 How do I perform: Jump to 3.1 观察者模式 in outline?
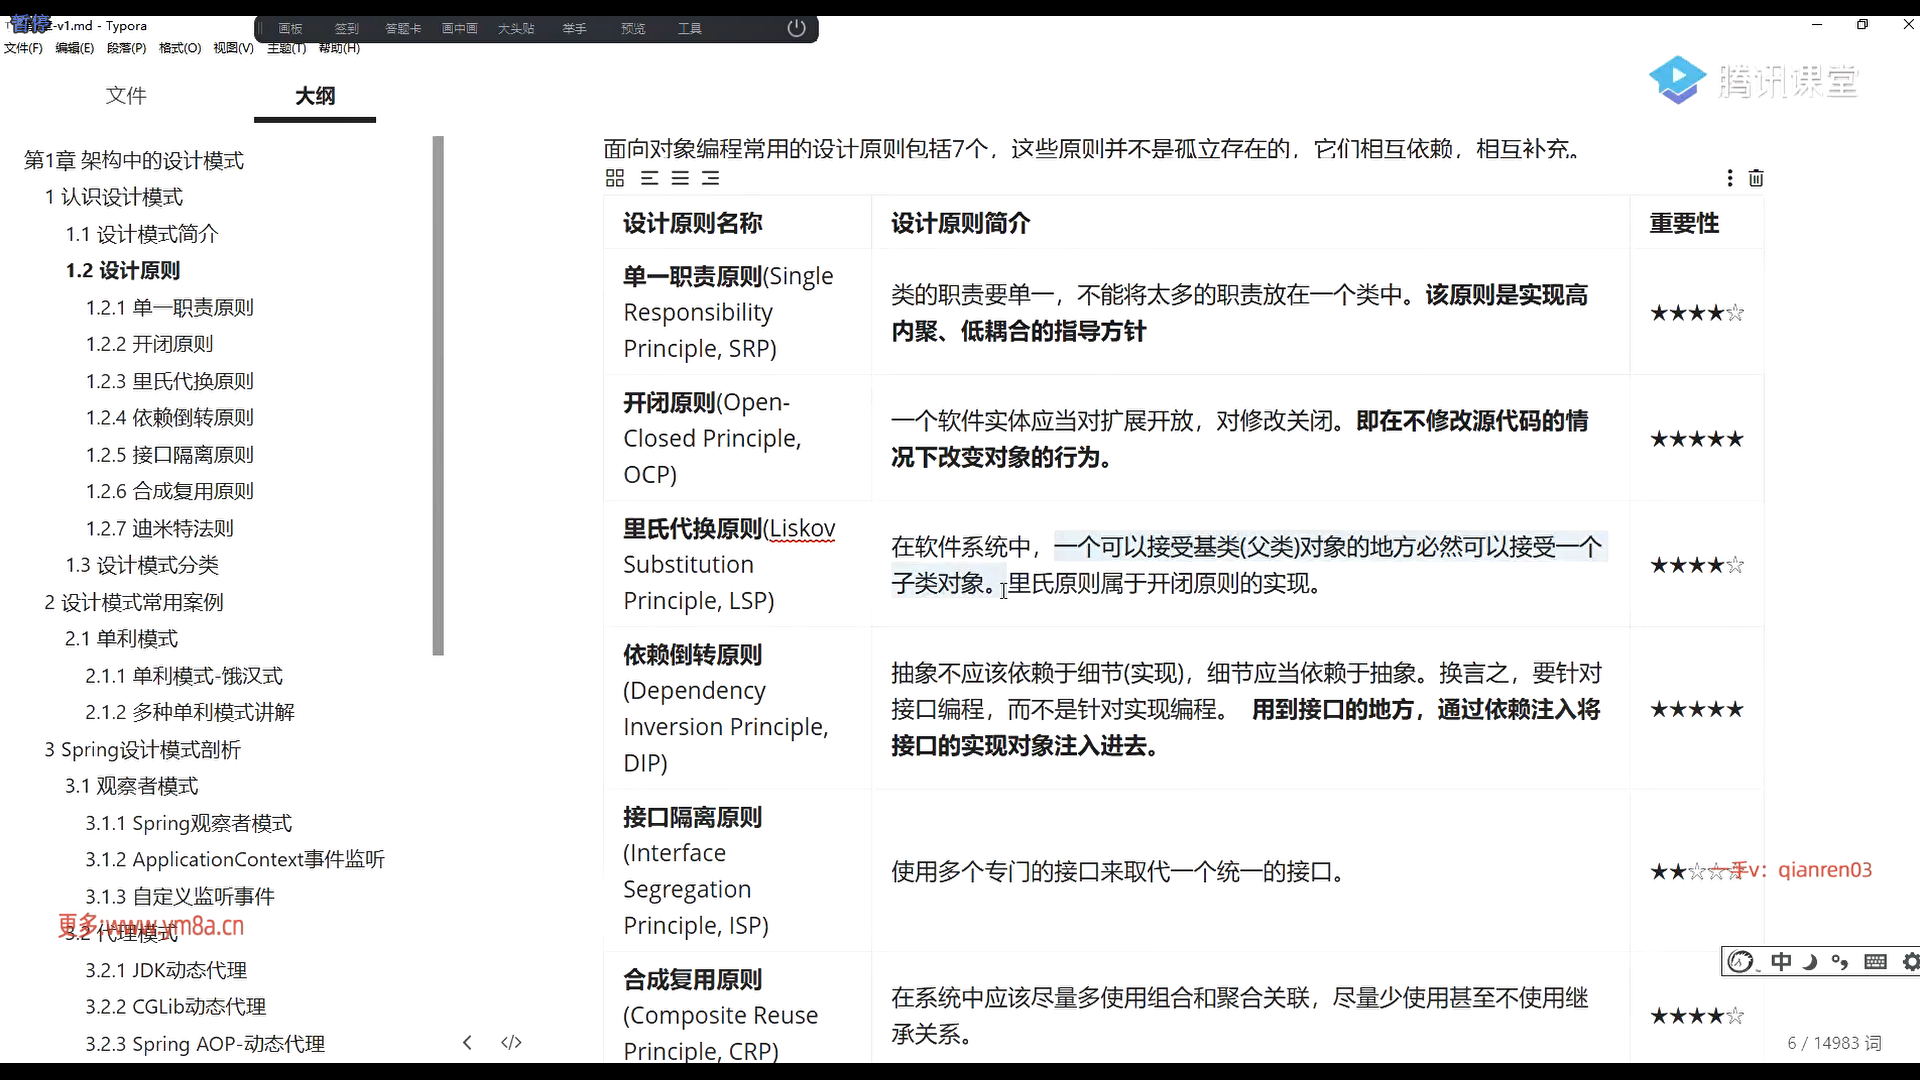(x=131, y=786)
